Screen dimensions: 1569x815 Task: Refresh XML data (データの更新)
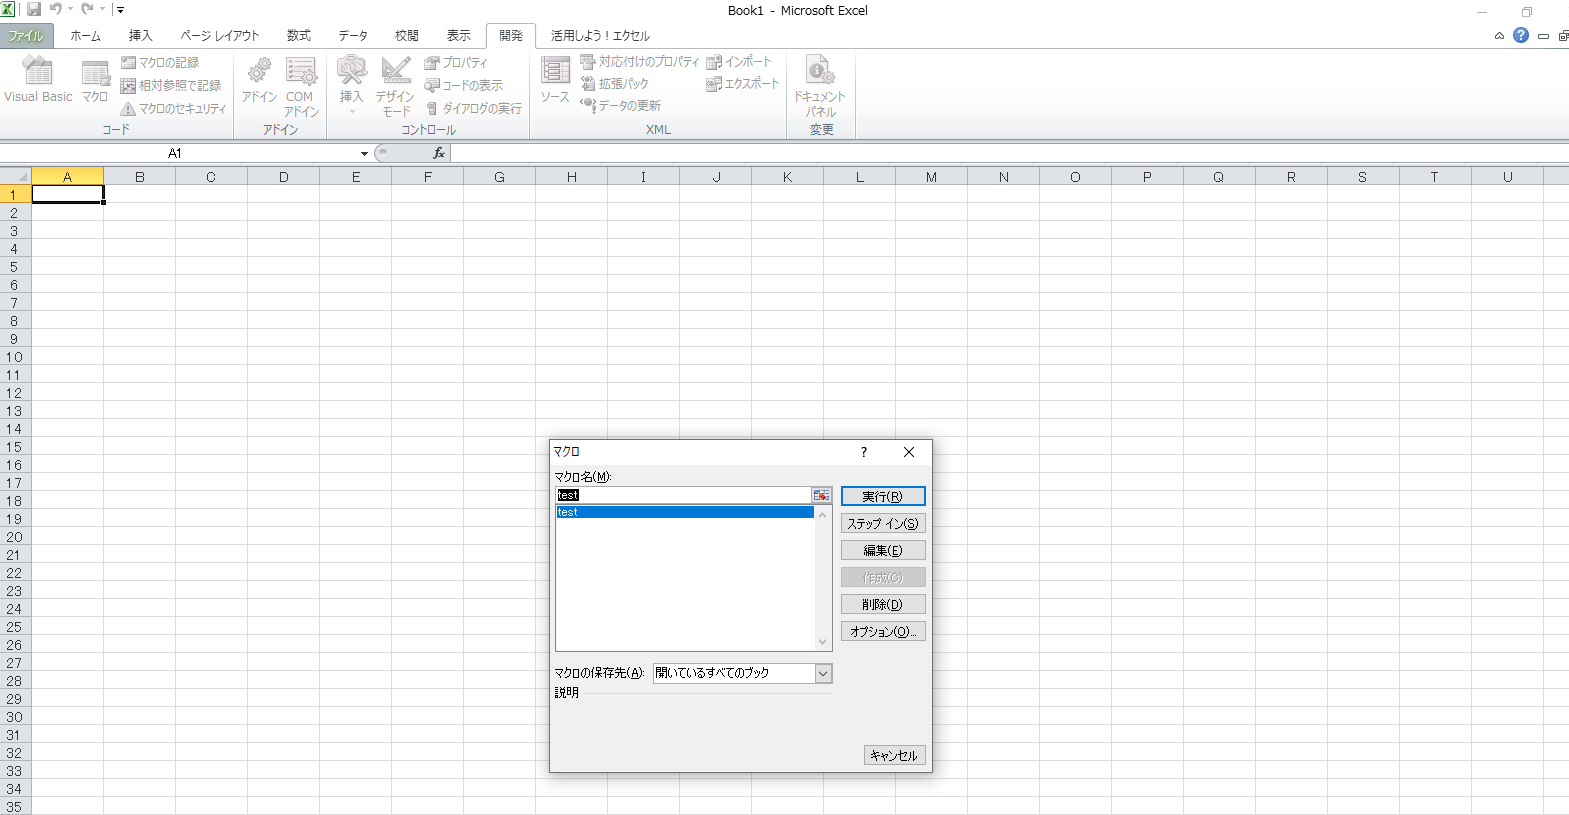[x=621, y=105]
